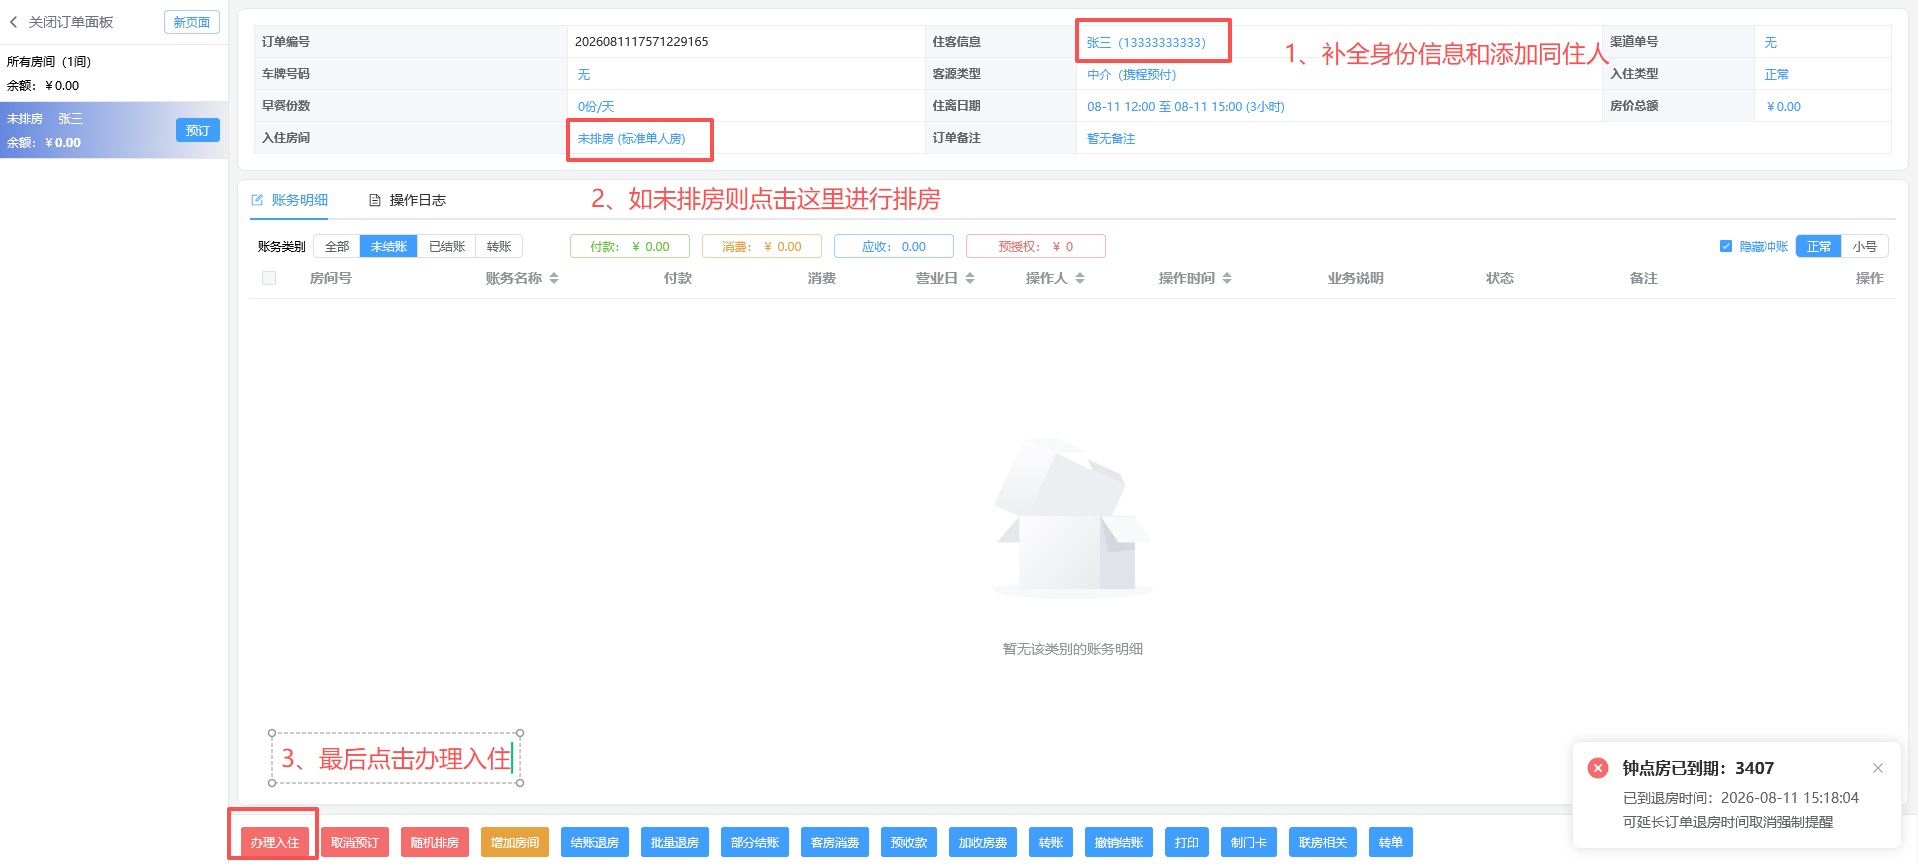Click the 部分结账 button

tap(755, 842)
